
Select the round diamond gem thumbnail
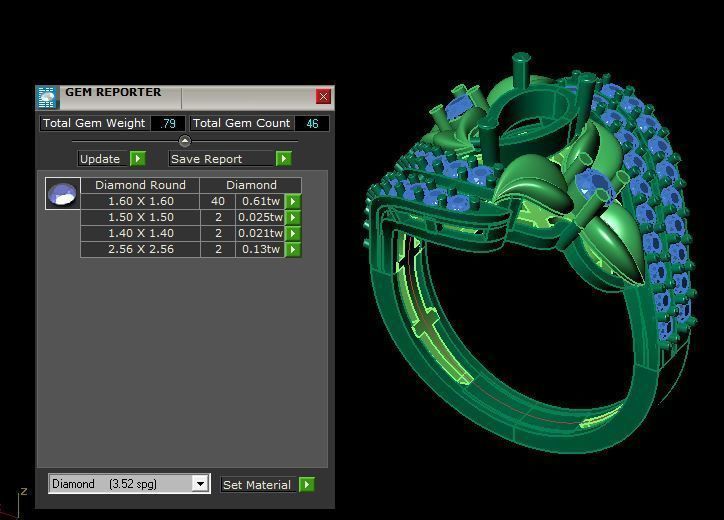[63, 193]
